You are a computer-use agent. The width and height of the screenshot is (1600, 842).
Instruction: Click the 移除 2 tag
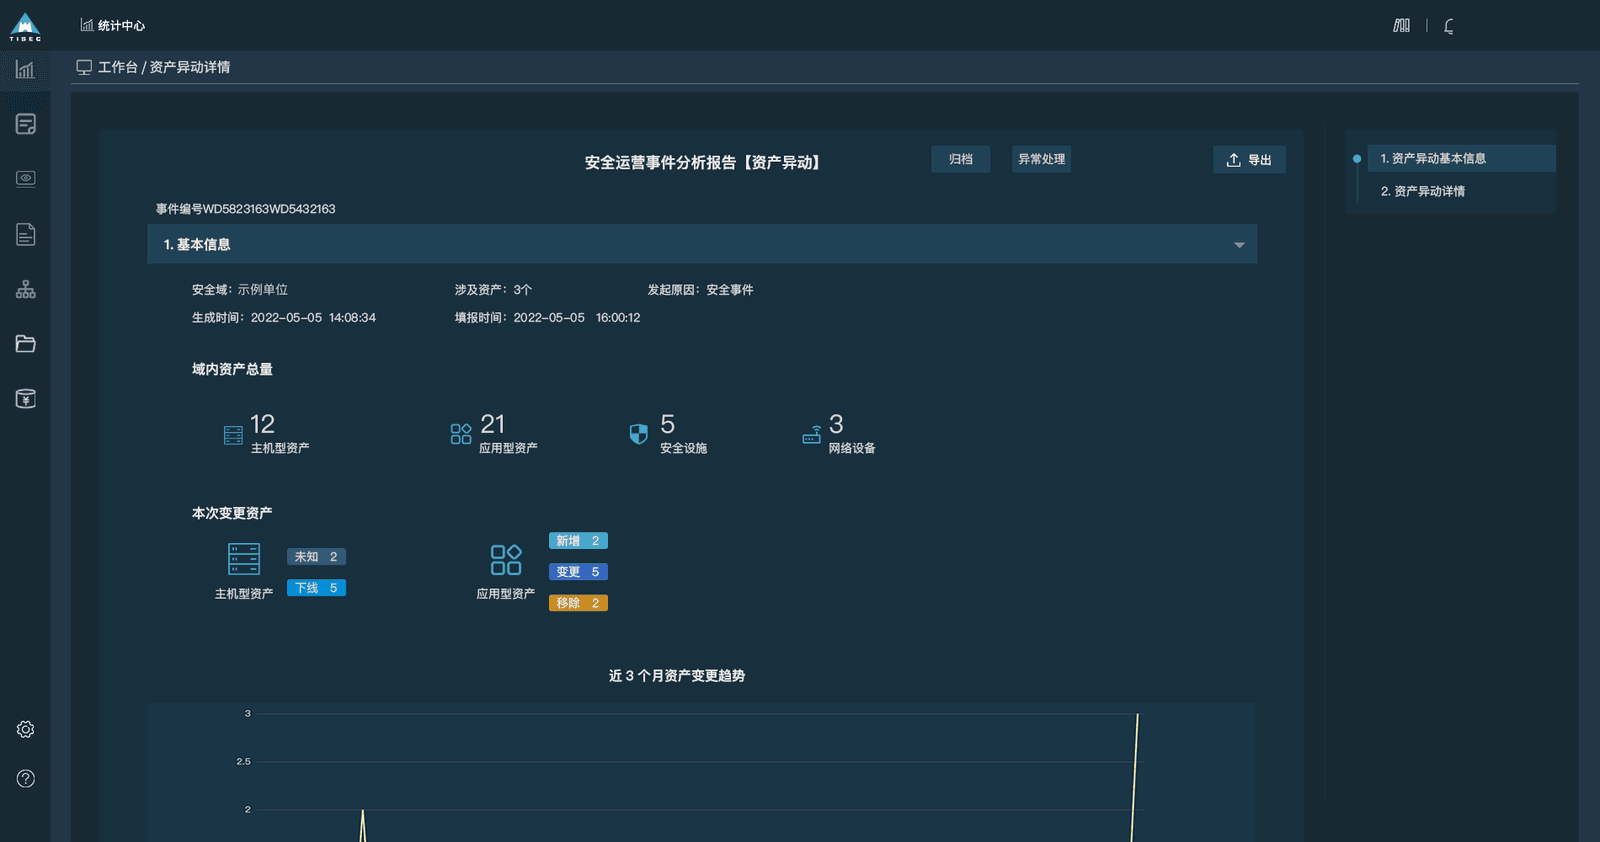click(x=578, y=603)
